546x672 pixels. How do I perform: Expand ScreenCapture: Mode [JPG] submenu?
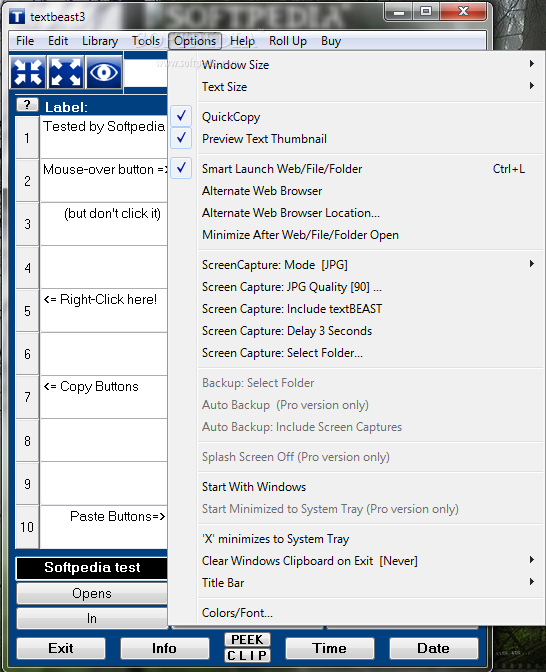pyautogui.click(x=356, y=265)
